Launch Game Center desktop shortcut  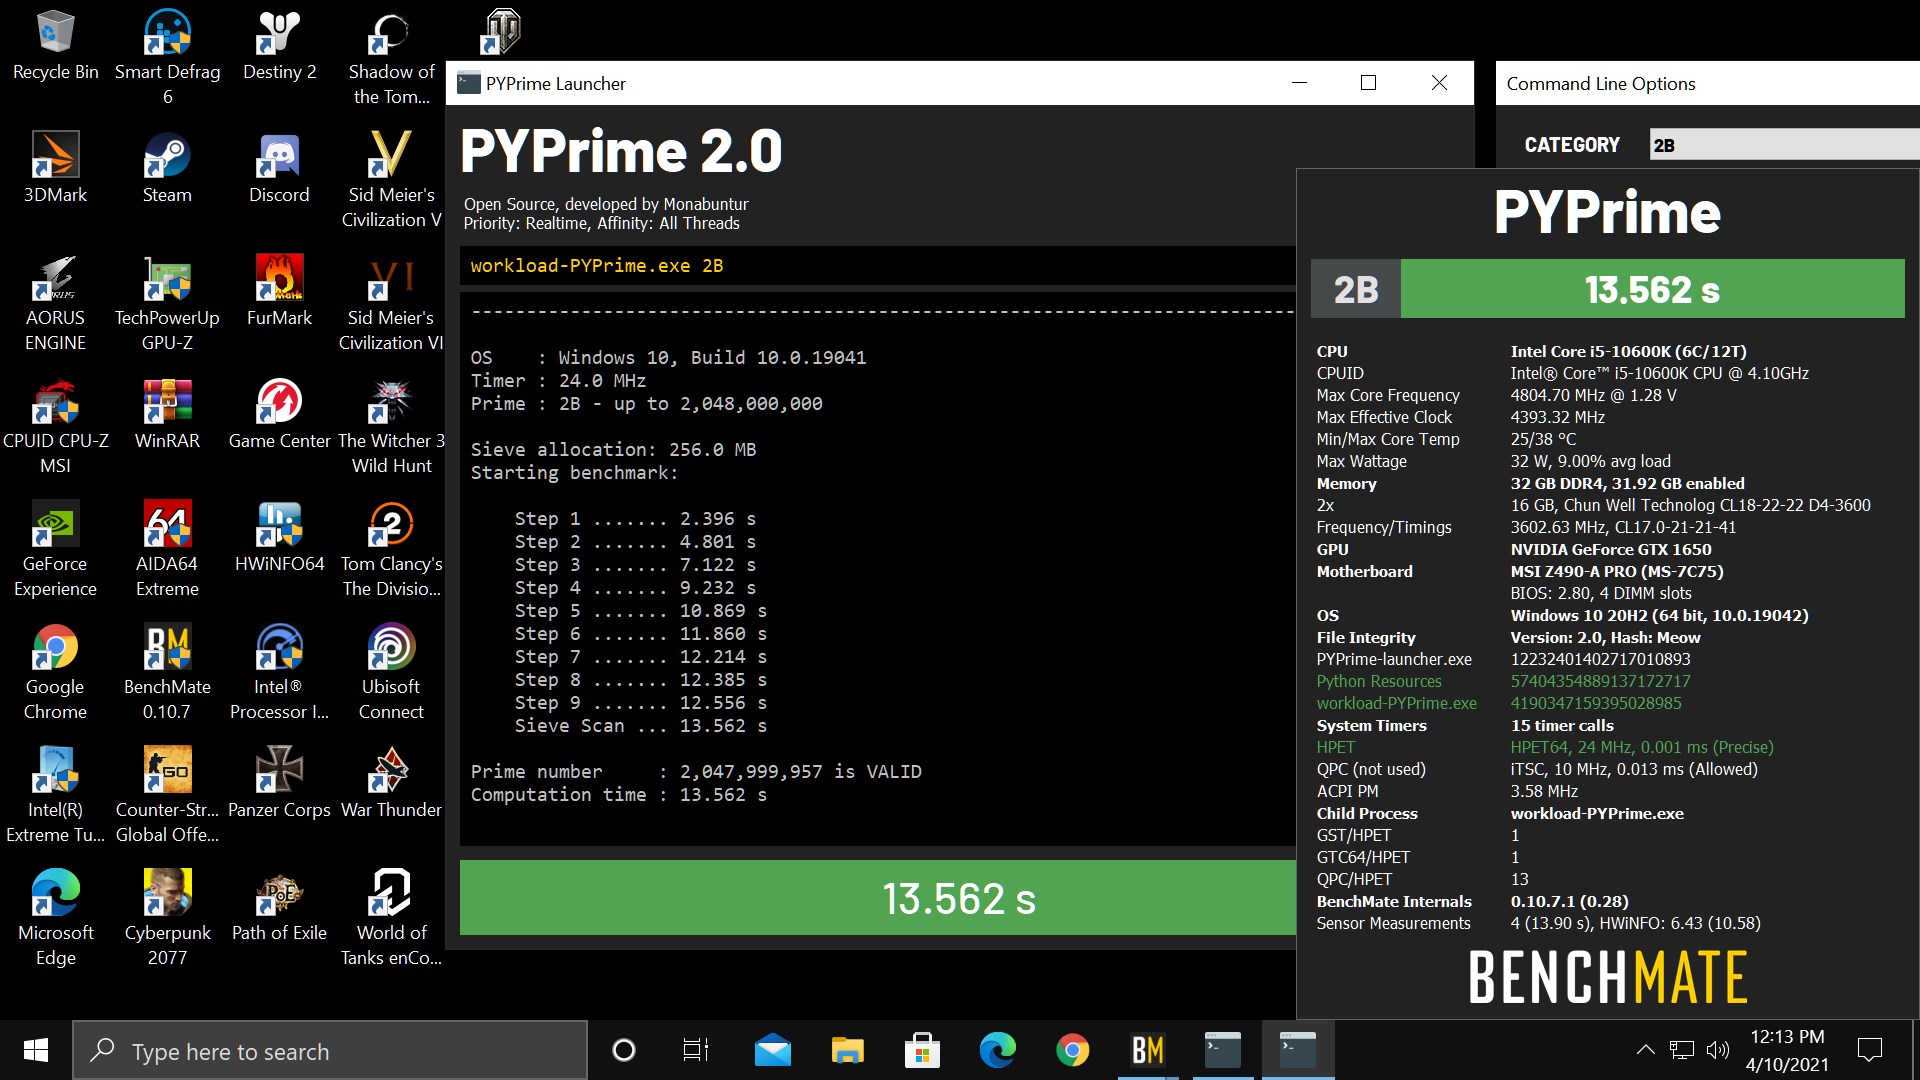279,415
